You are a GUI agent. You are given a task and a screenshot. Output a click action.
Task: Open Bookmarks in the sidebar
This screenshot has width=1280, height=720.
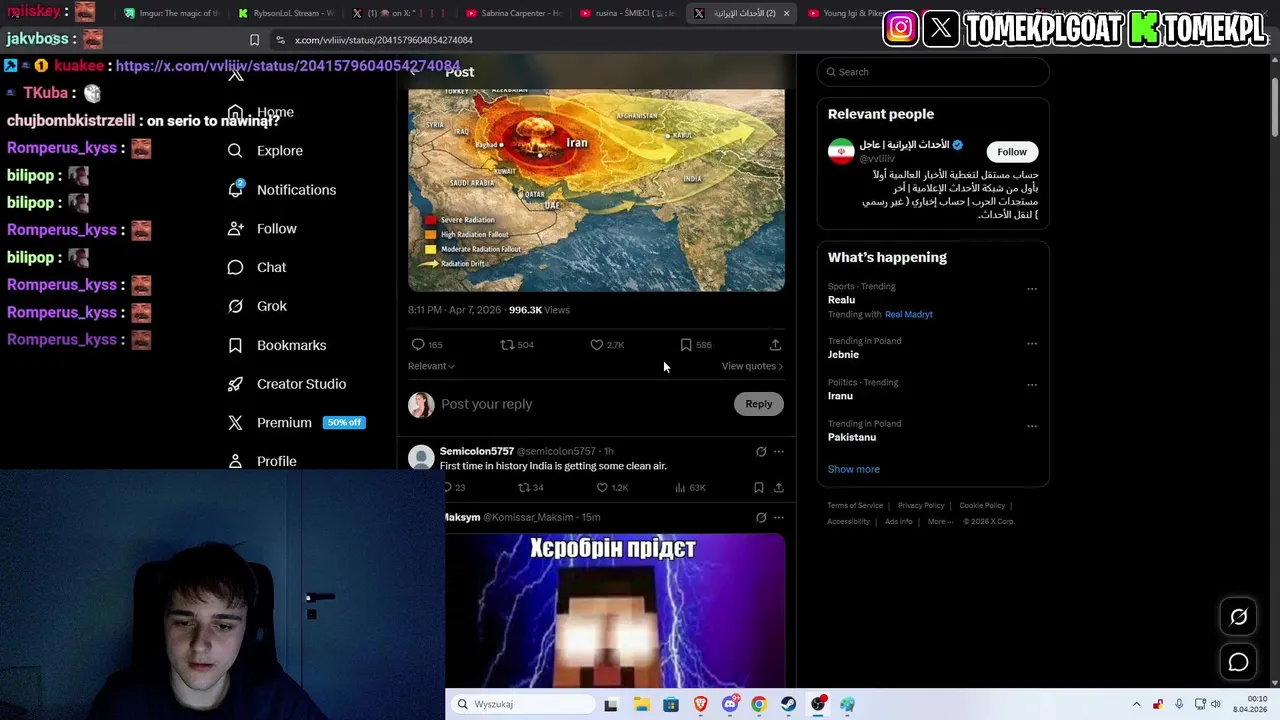(277, 345)
